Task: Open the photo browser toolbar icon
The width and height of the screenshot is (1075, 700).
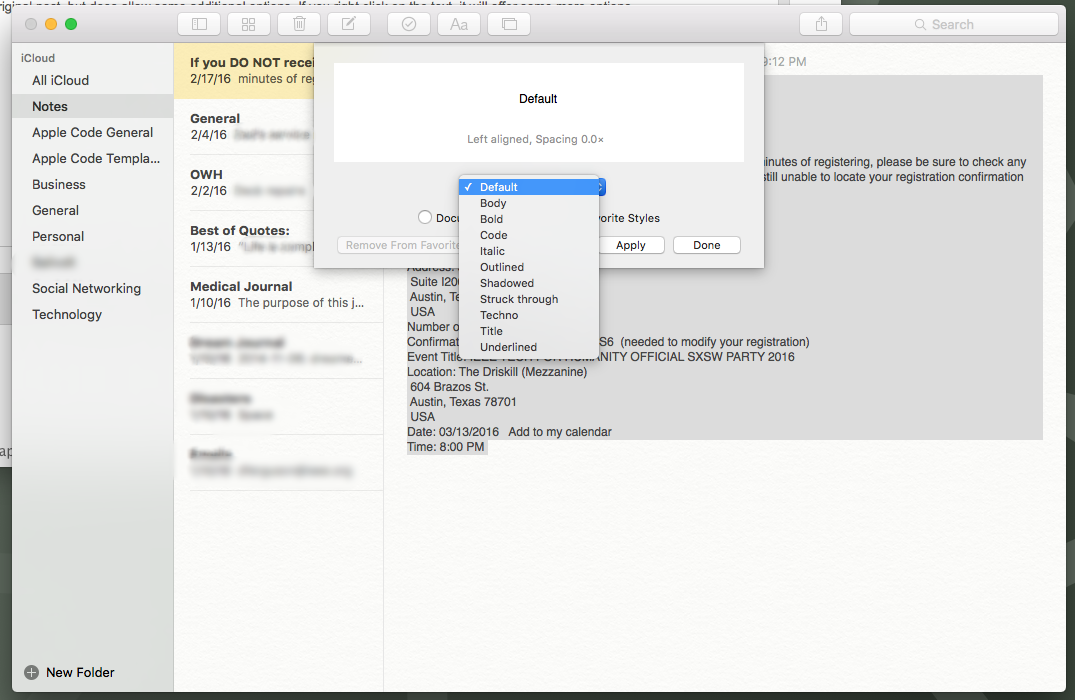Action: (509, 24)
